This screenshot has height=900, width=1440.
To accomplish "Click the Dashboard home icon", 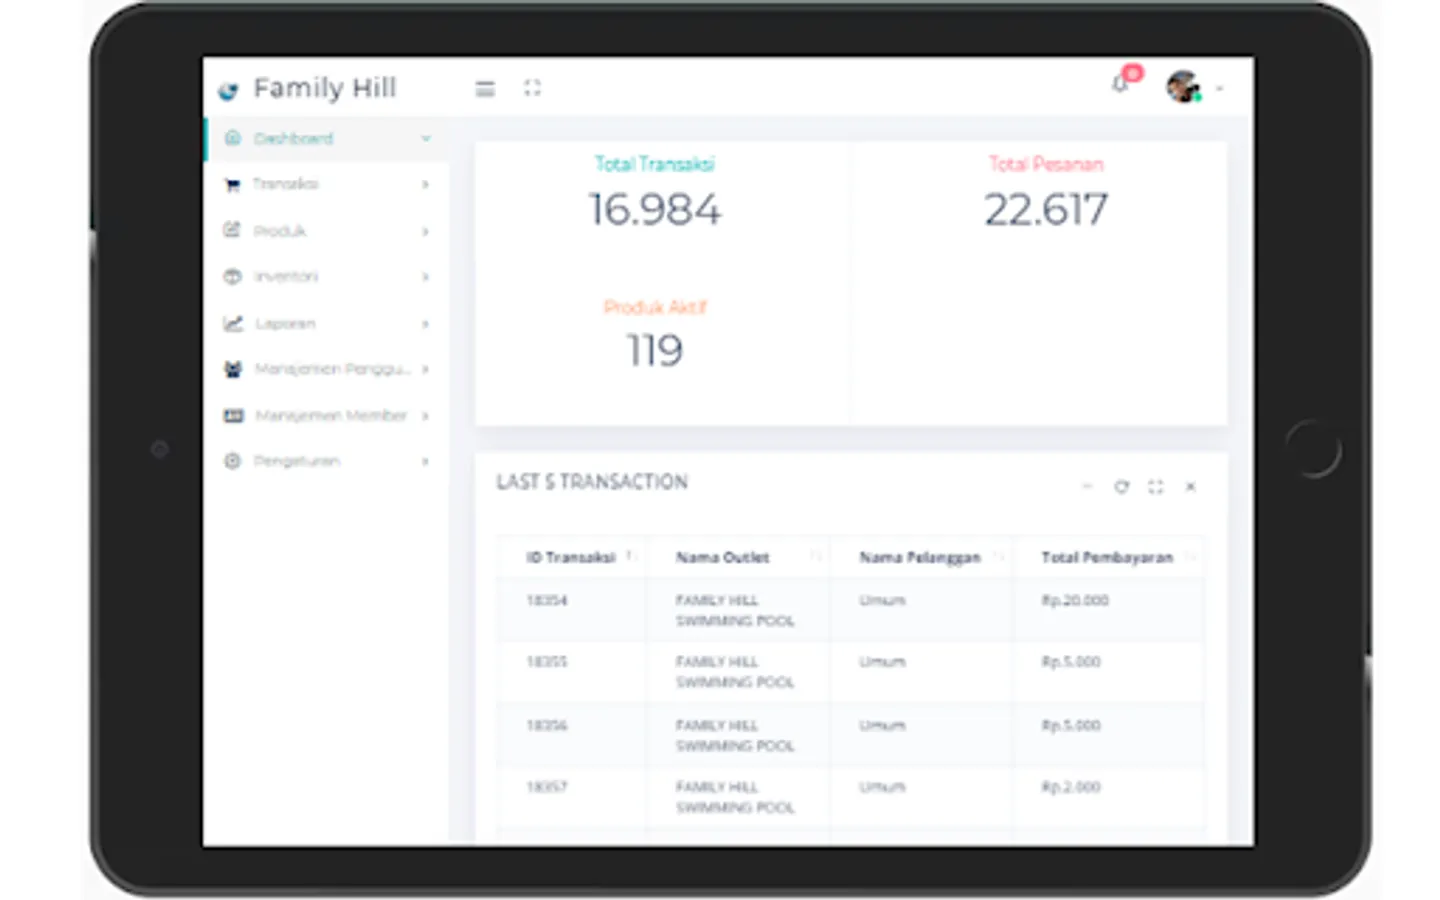I will click(233, 138).
